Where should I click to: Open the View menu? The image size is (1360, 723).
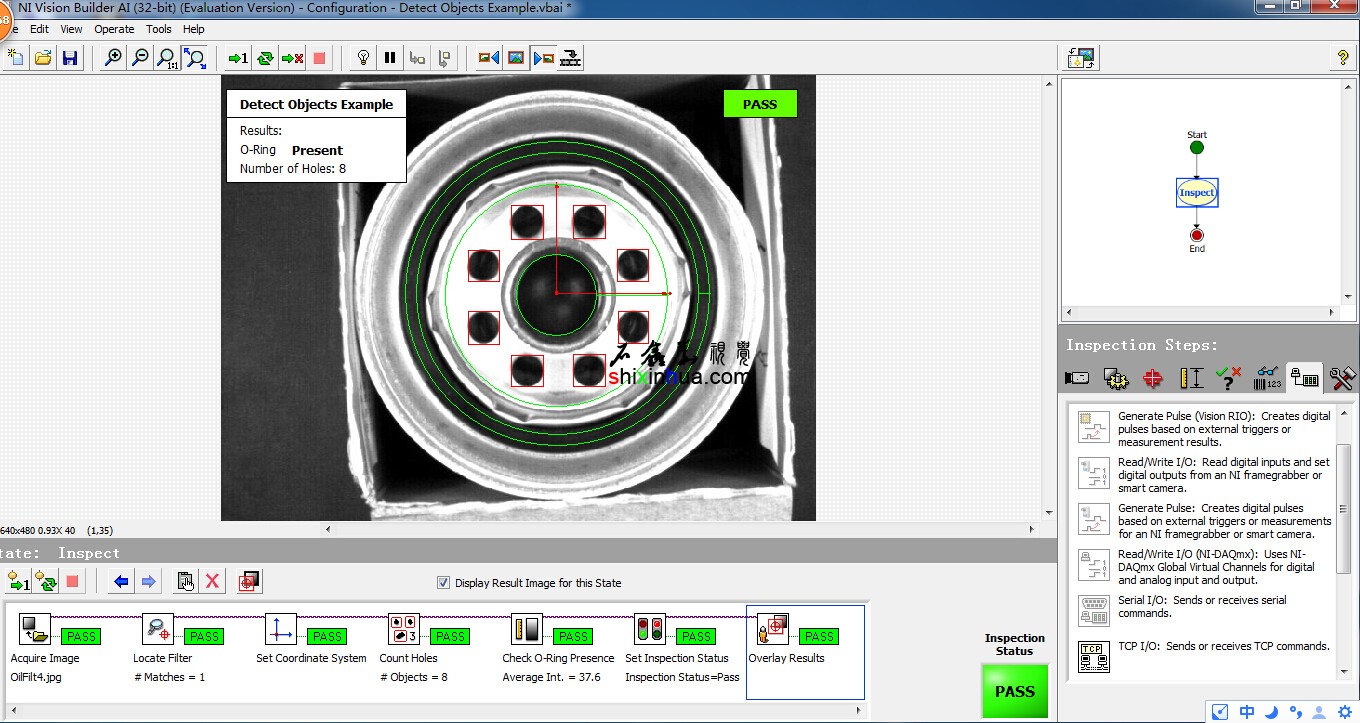coord(71,29)
